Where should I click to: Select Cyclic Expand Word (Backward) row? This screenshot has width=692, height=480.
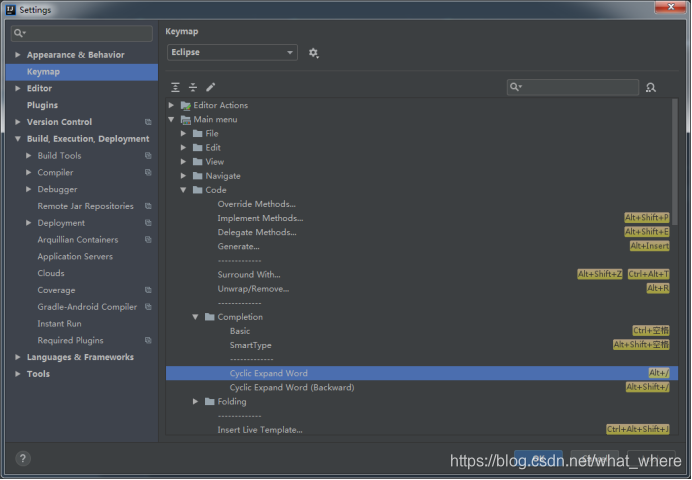(421, 387)
